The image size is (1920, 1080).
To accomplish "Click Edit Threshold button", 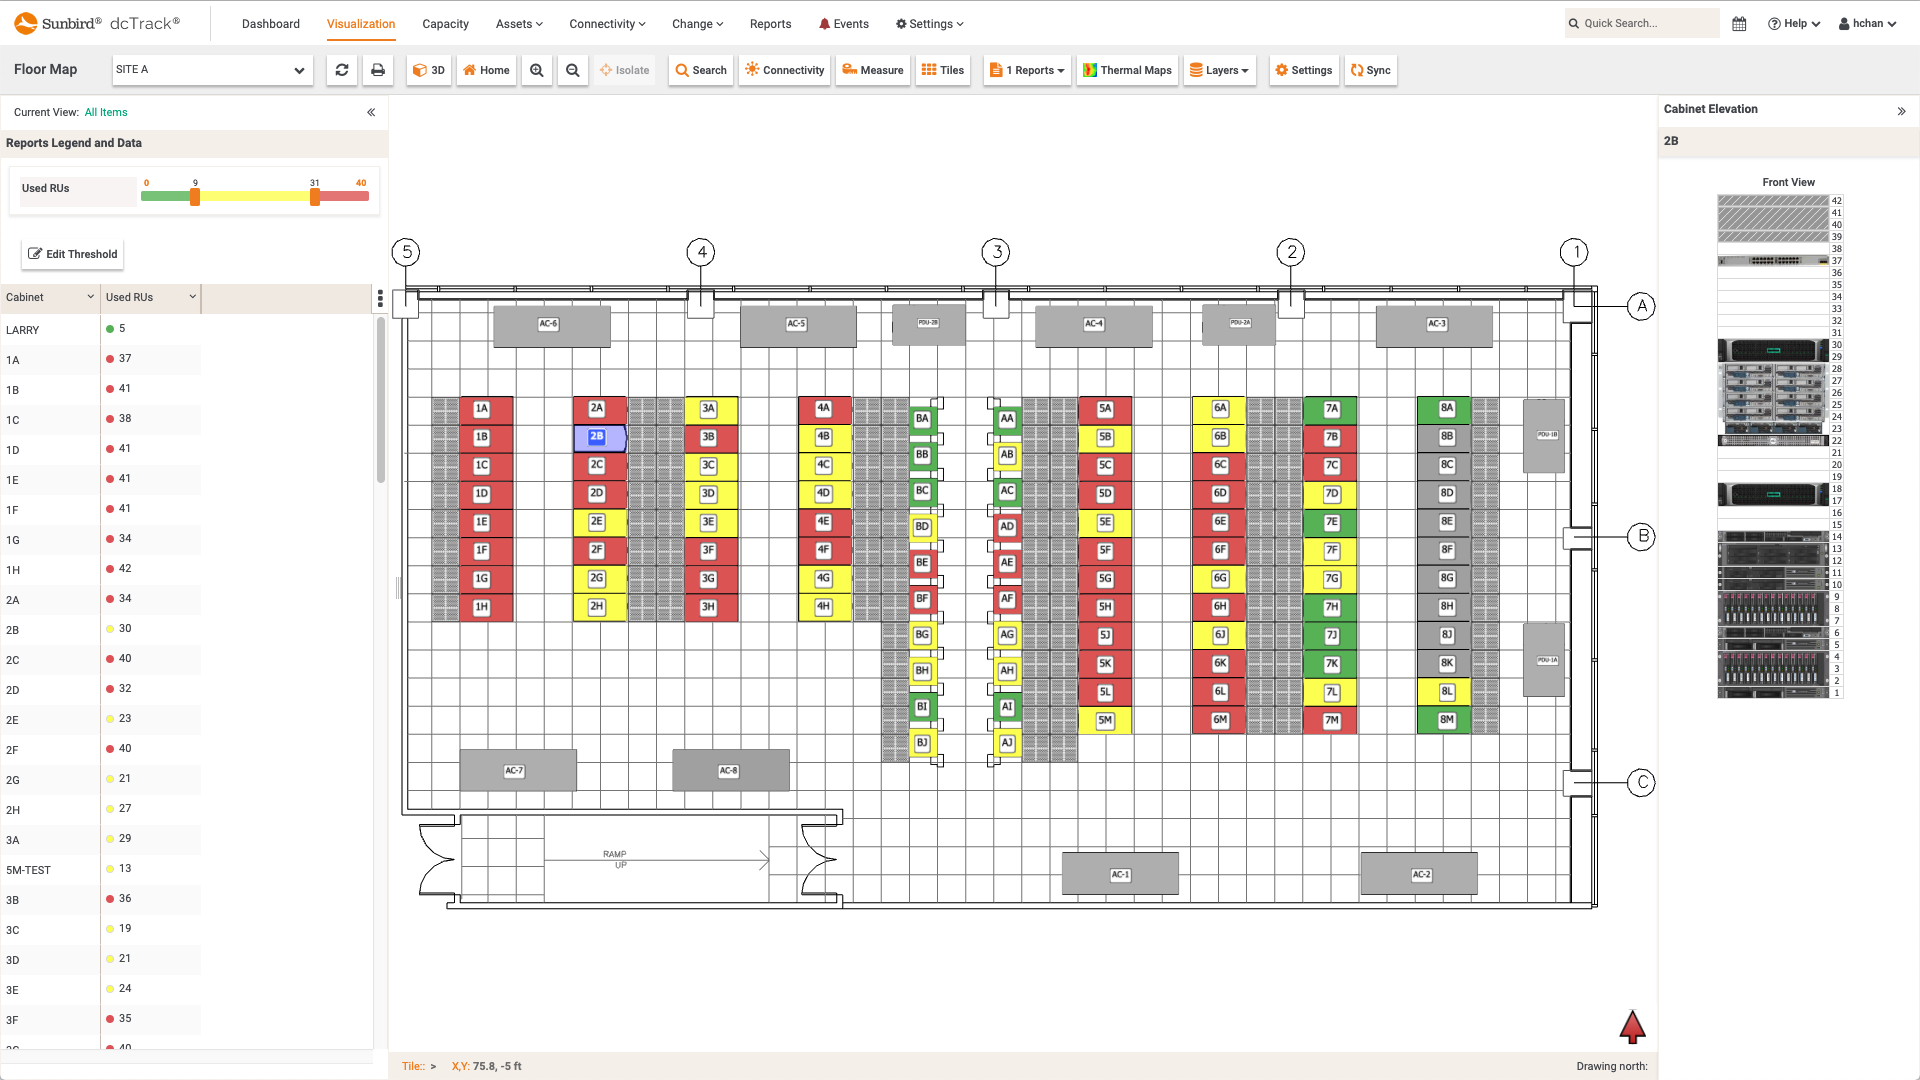I will point(73,253).
